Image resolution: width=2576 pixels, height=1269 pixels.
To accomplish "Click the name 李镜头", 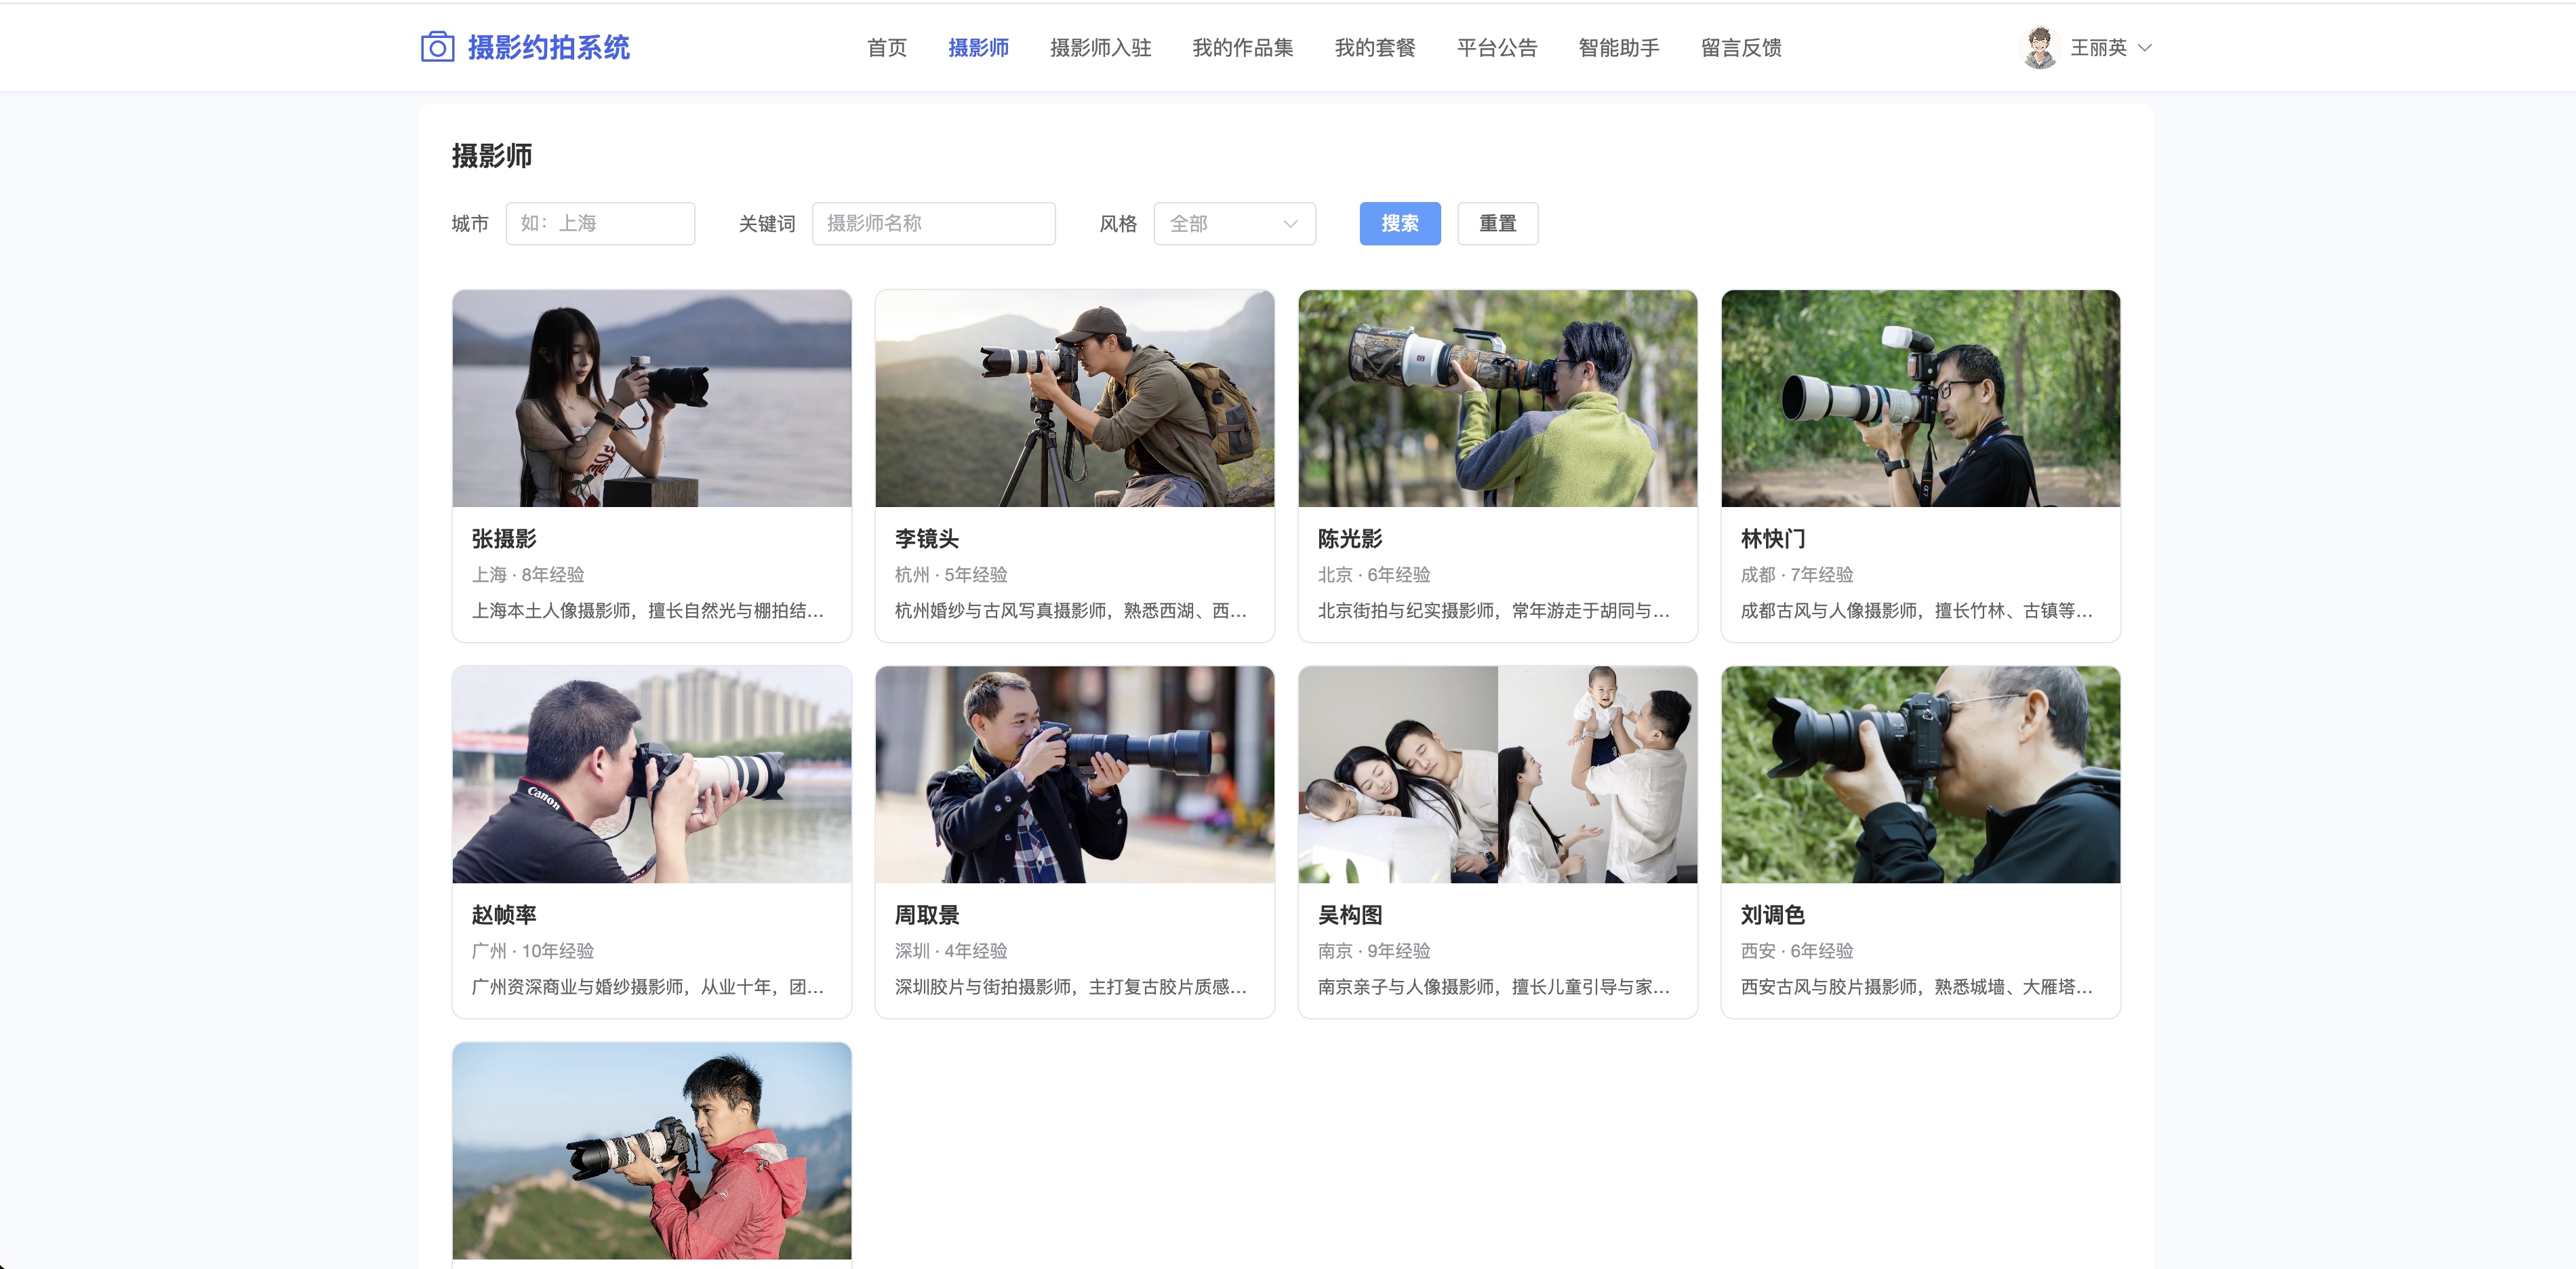I will click(x=927, y=539).
